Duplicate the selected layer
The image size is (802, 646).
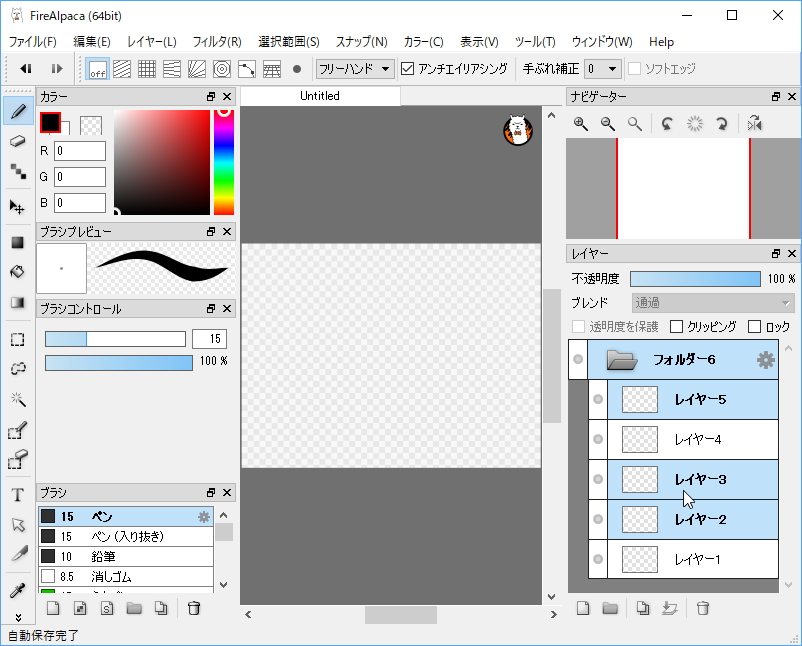point(642,608)
